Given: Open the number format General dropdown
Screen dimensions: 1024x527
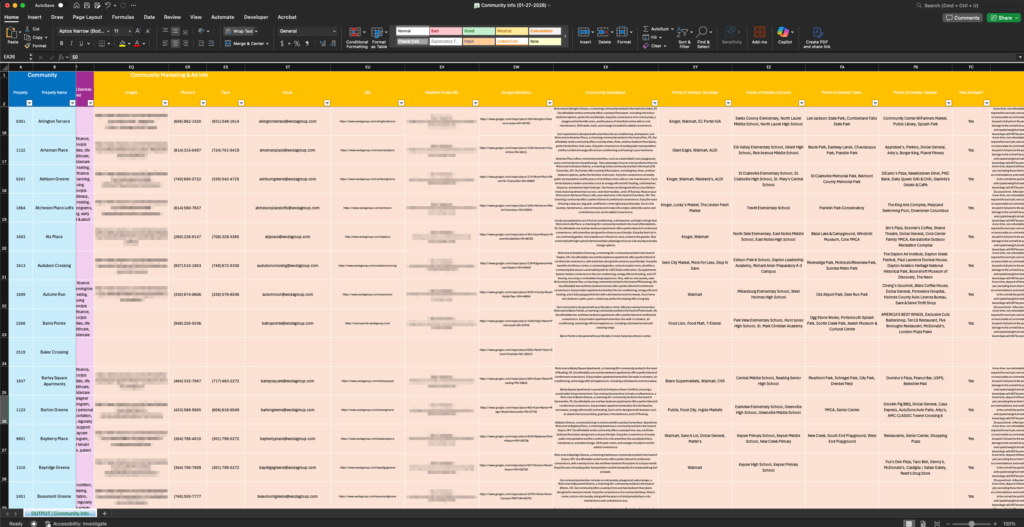Looking at the screenshot, I should pyautogui.click(x=338, y=31).
